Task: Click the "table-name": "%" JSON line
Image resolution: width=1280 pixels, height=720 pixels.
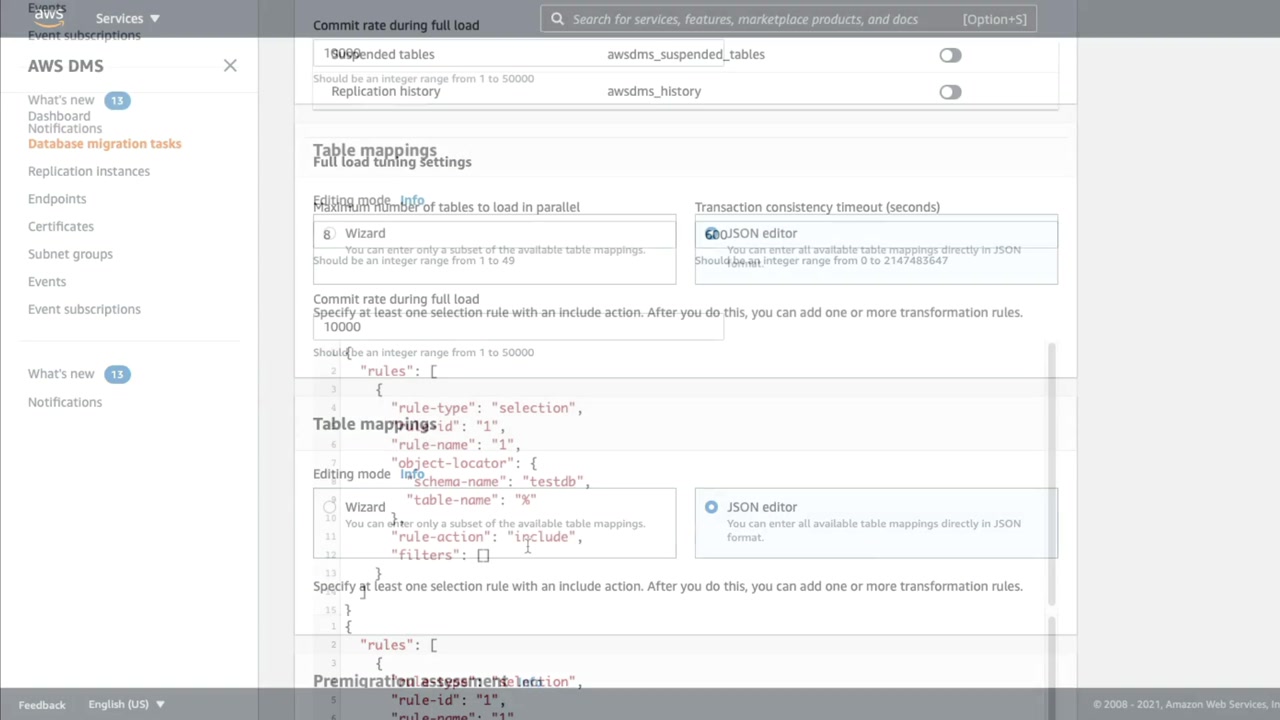Action: pos(471,500)
